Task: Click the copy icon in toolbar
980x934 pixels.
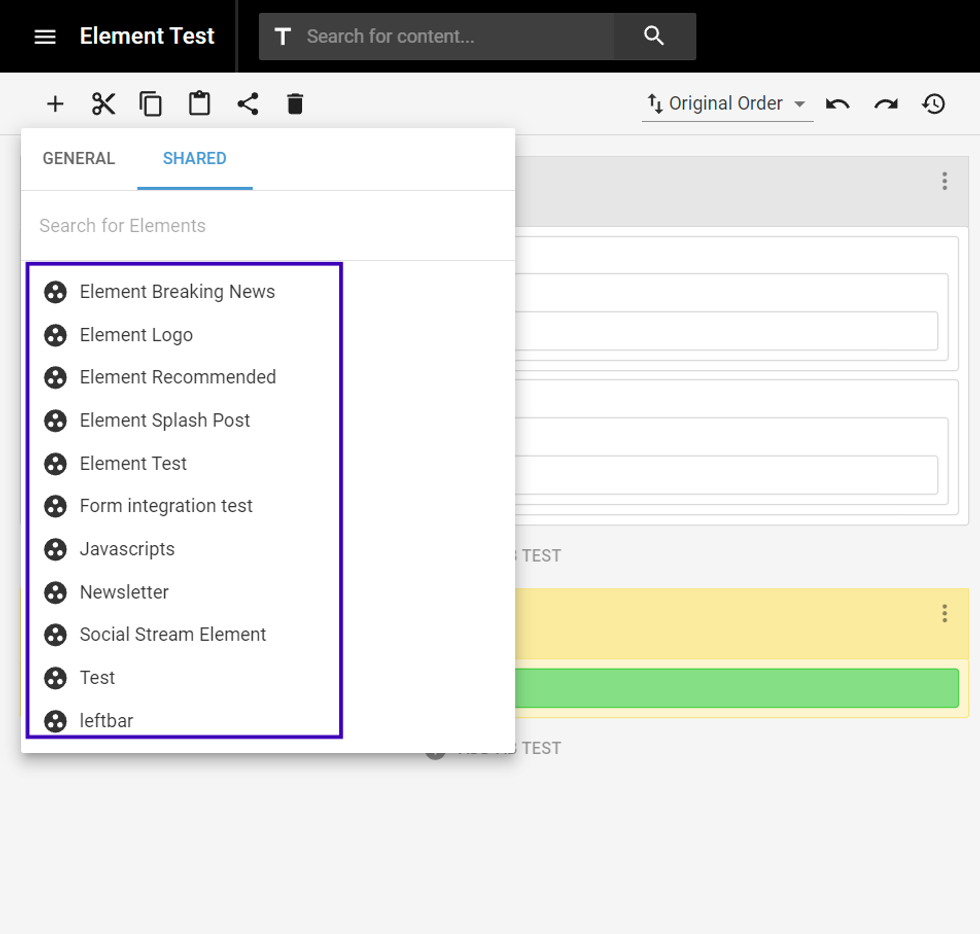Action: click(151, 104)
